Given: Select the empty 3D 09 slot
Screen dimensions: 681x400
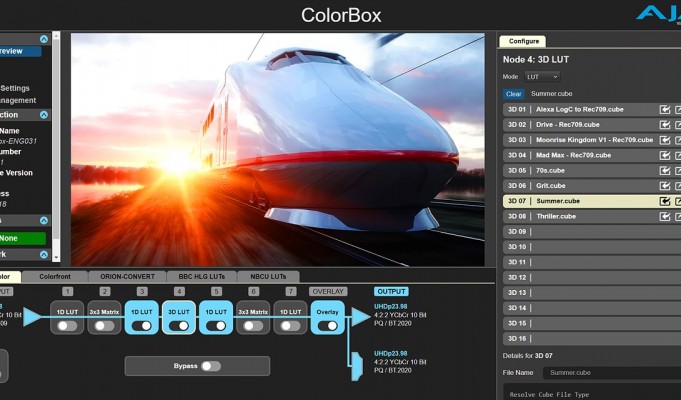Looking at the screenshot, I should tap(592, 231).
